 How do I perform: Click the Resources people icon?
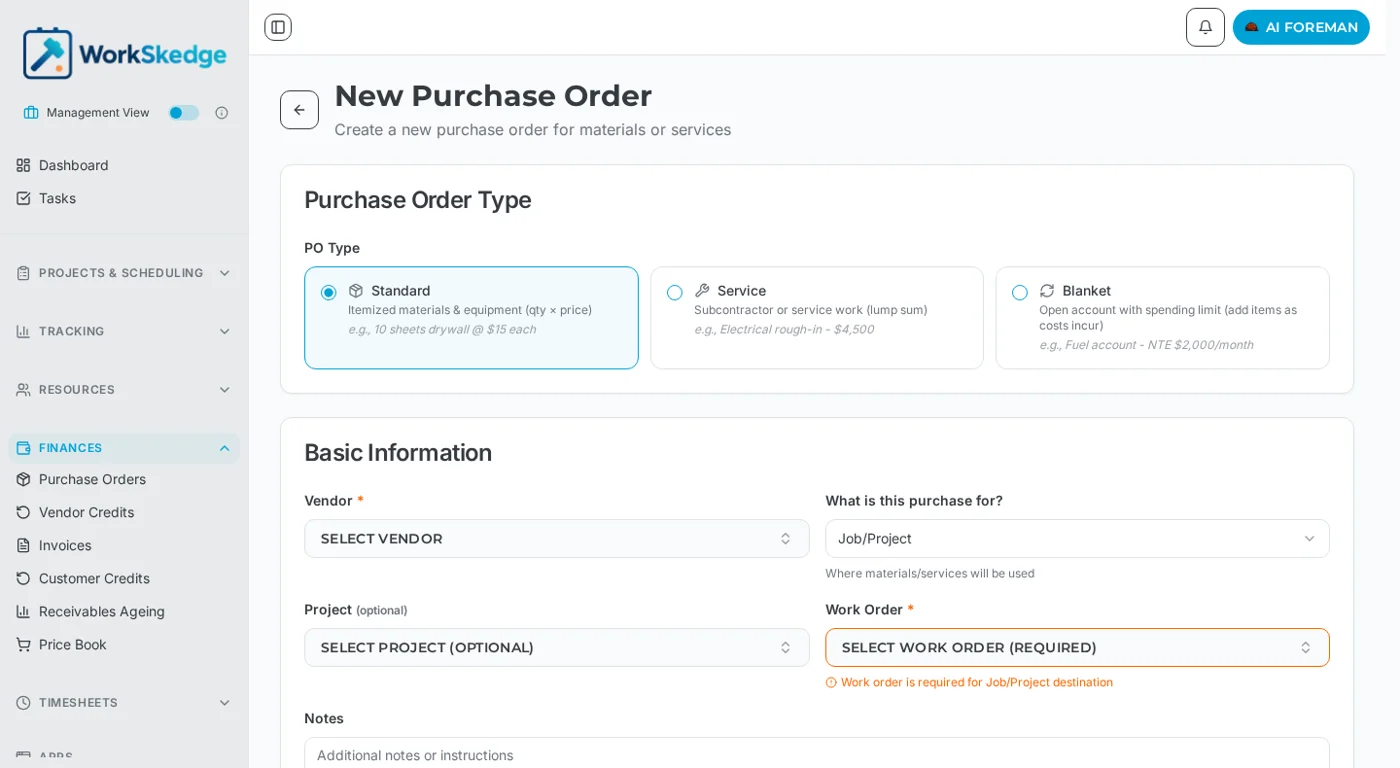[23, 389]
